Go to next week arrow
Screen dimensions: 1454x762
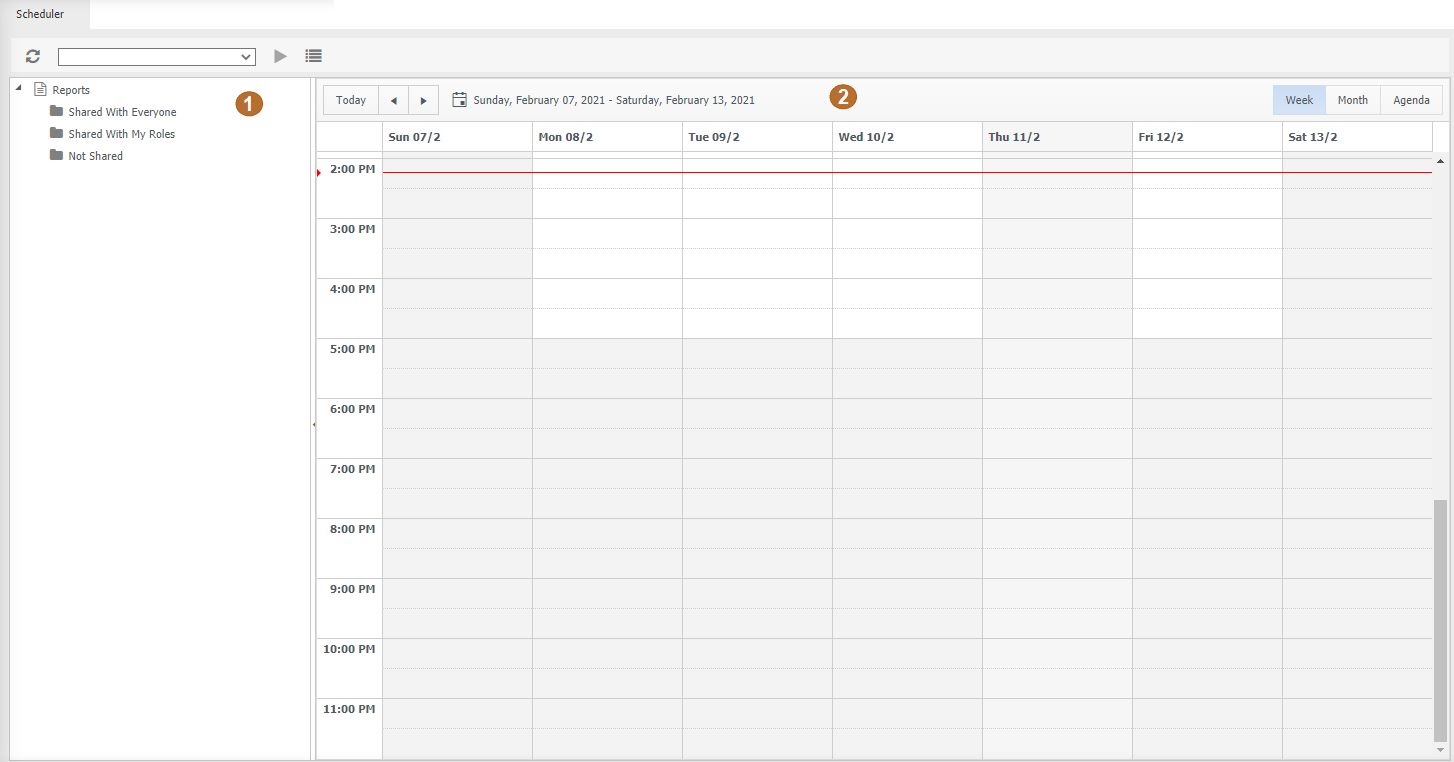click(x=424, y=100)
